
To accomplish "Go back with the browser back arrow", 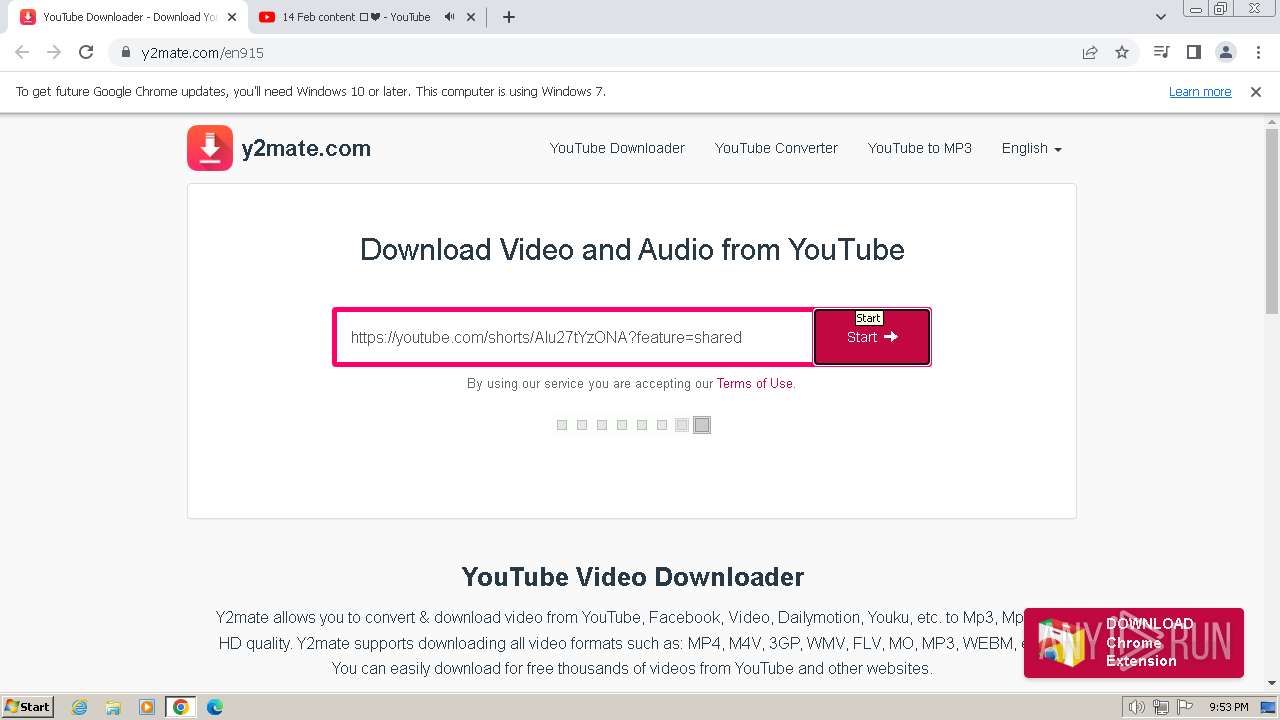I will 22,52.
